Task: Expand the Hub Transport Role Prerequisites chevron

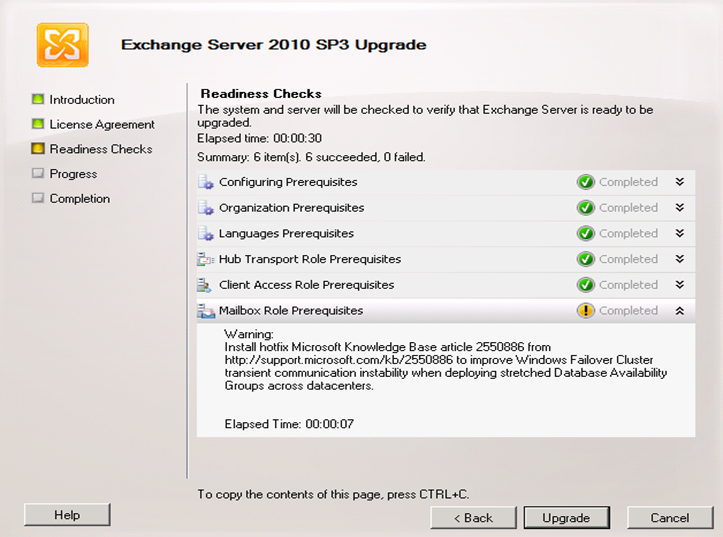Action: click(x=680, y=259)
